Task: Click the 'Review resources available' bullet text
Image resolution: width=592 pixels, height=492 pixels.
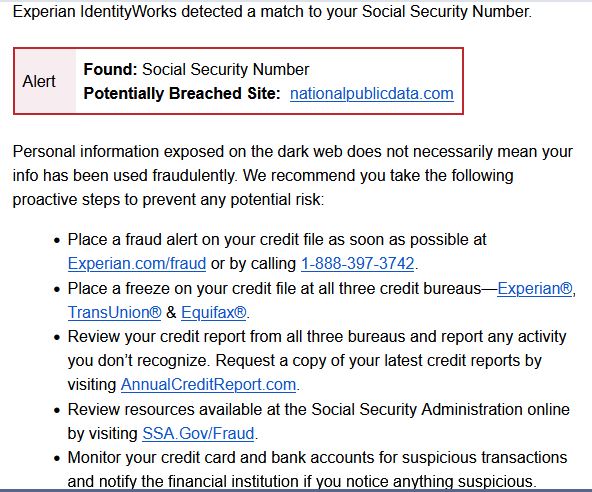Action: 318,421
